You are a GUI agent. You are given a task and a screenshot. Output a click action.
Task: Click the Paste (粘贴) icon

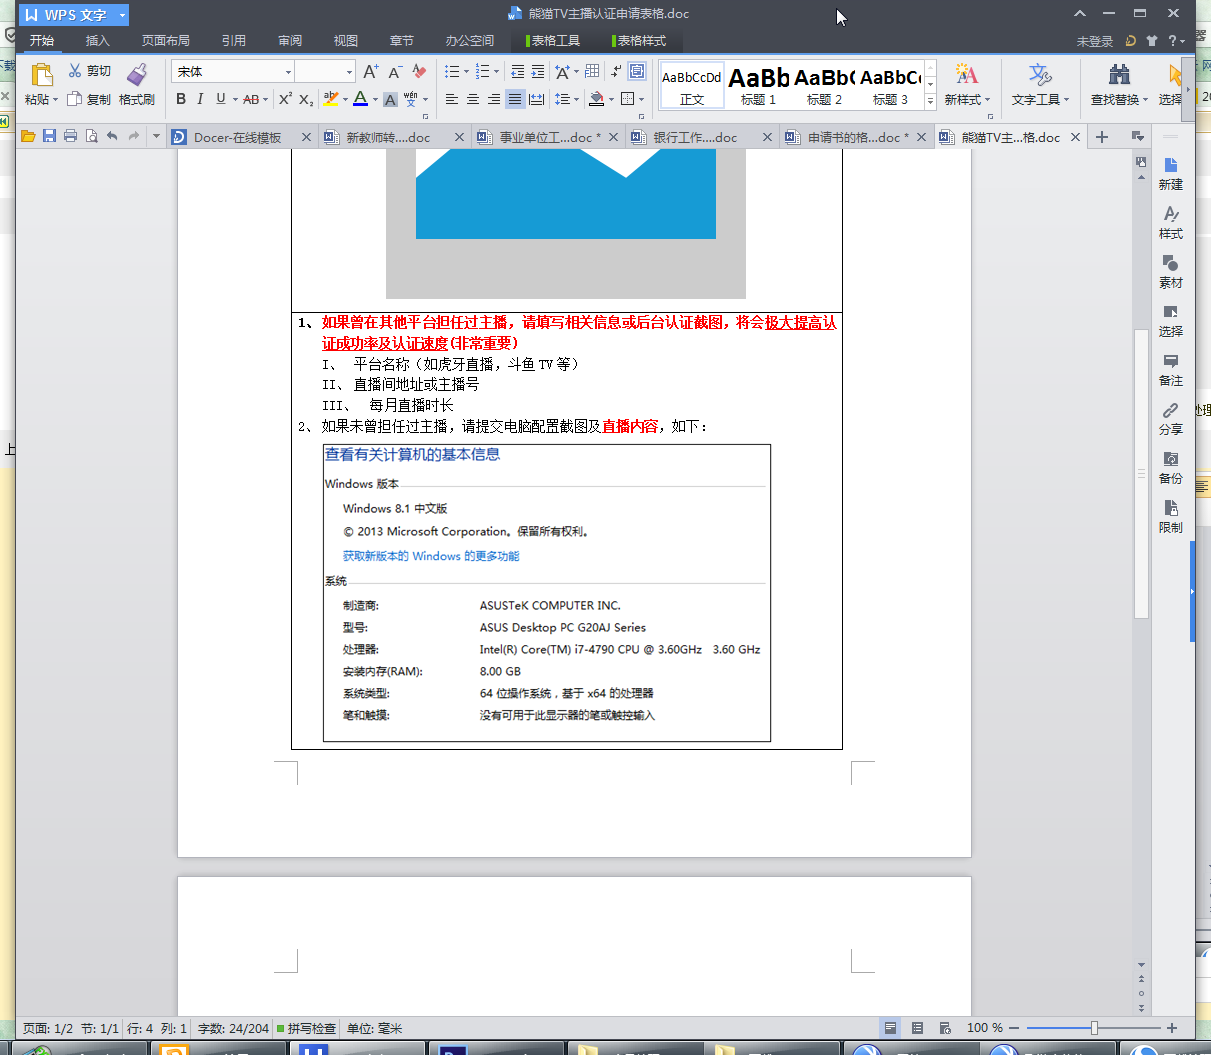[41, 75]
